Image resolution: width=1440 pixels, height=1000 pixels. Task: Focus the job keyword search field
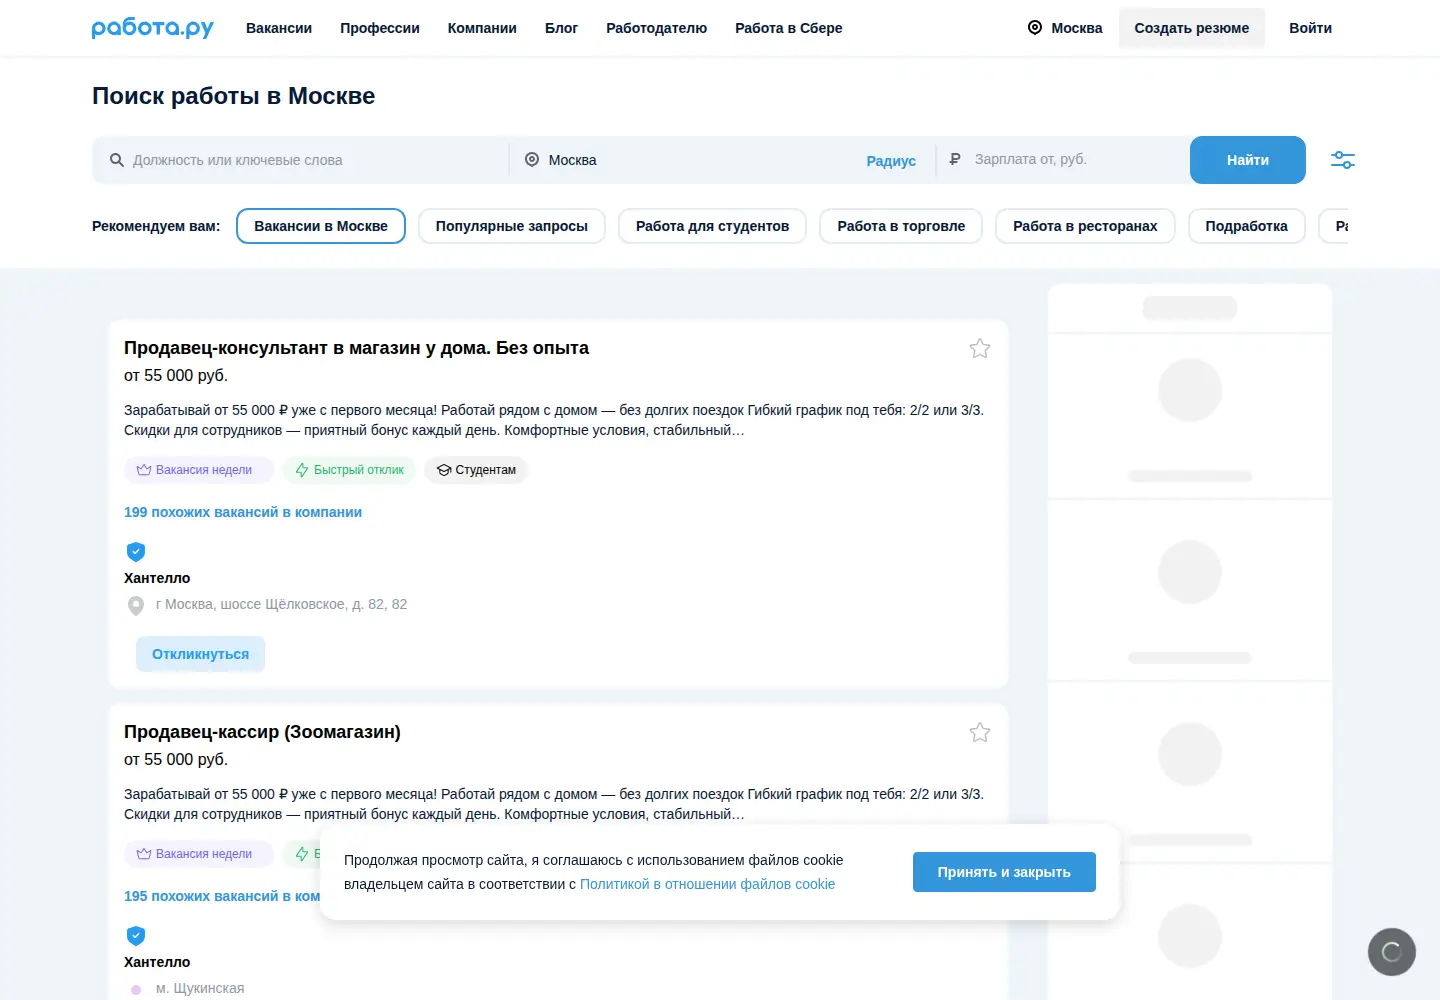pyautogui.click(x=300, y=160)
